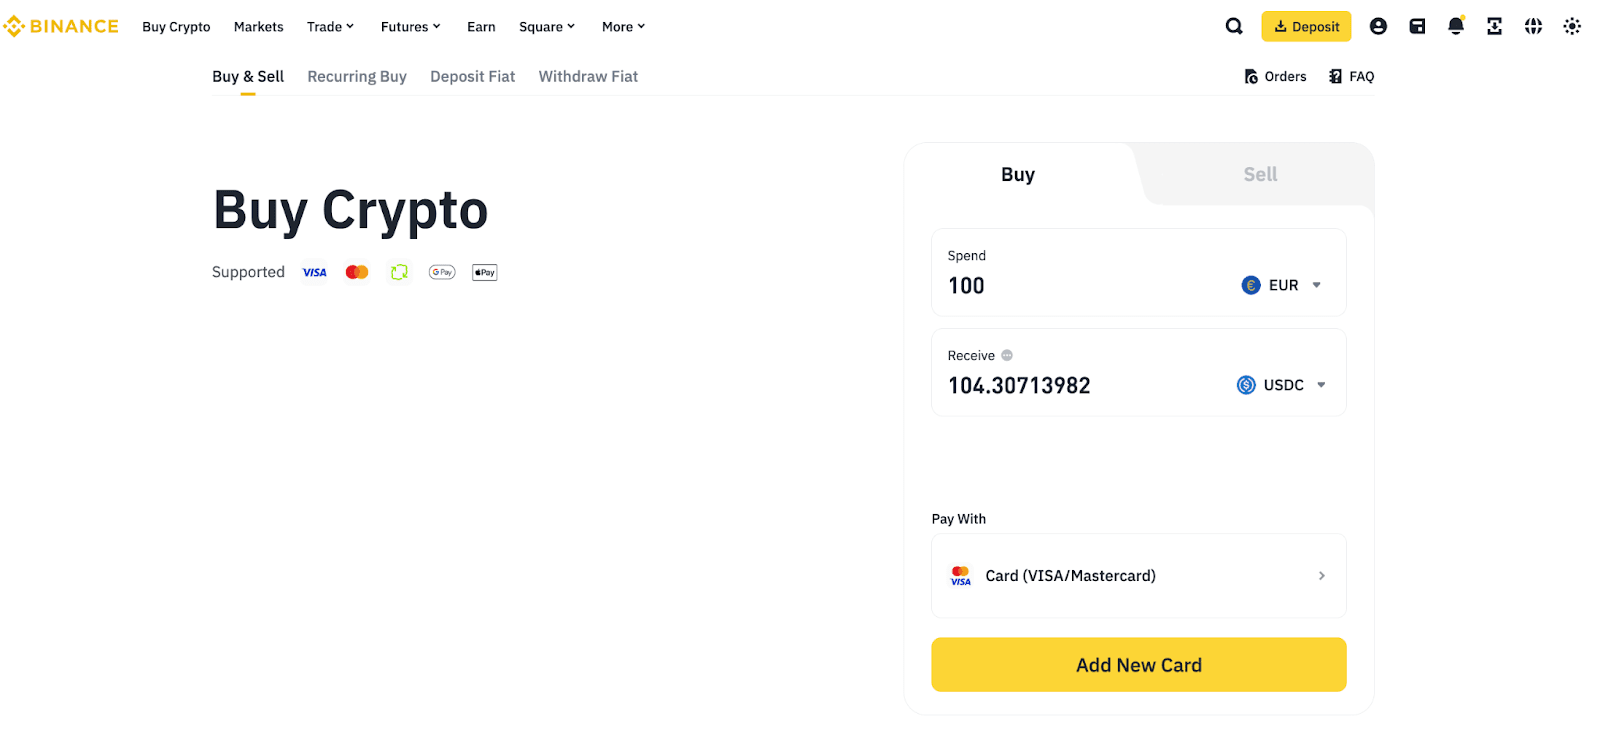Open the EUR currency dropdown
This screenshot has height=752, width=1600.
[x=1282, y=285]
